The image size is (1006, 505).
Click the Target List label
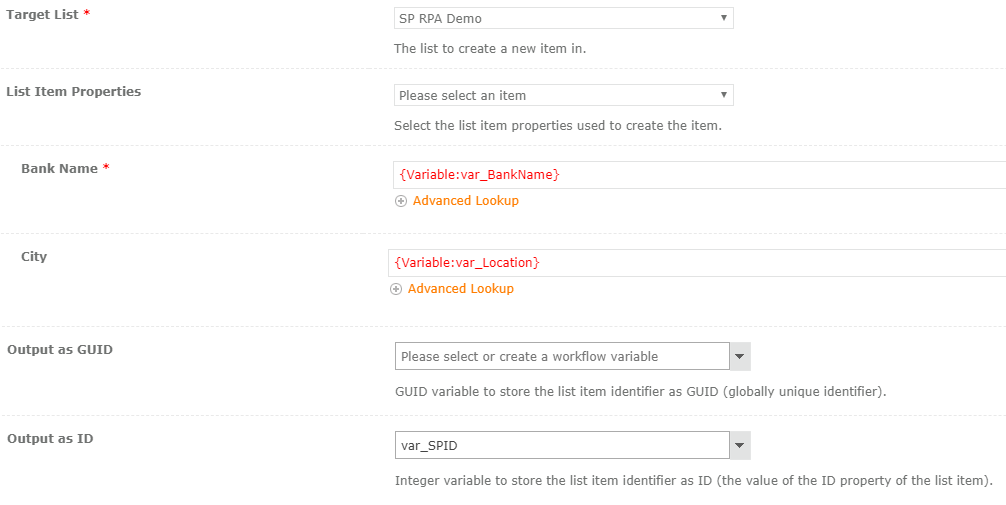point(42,15)
